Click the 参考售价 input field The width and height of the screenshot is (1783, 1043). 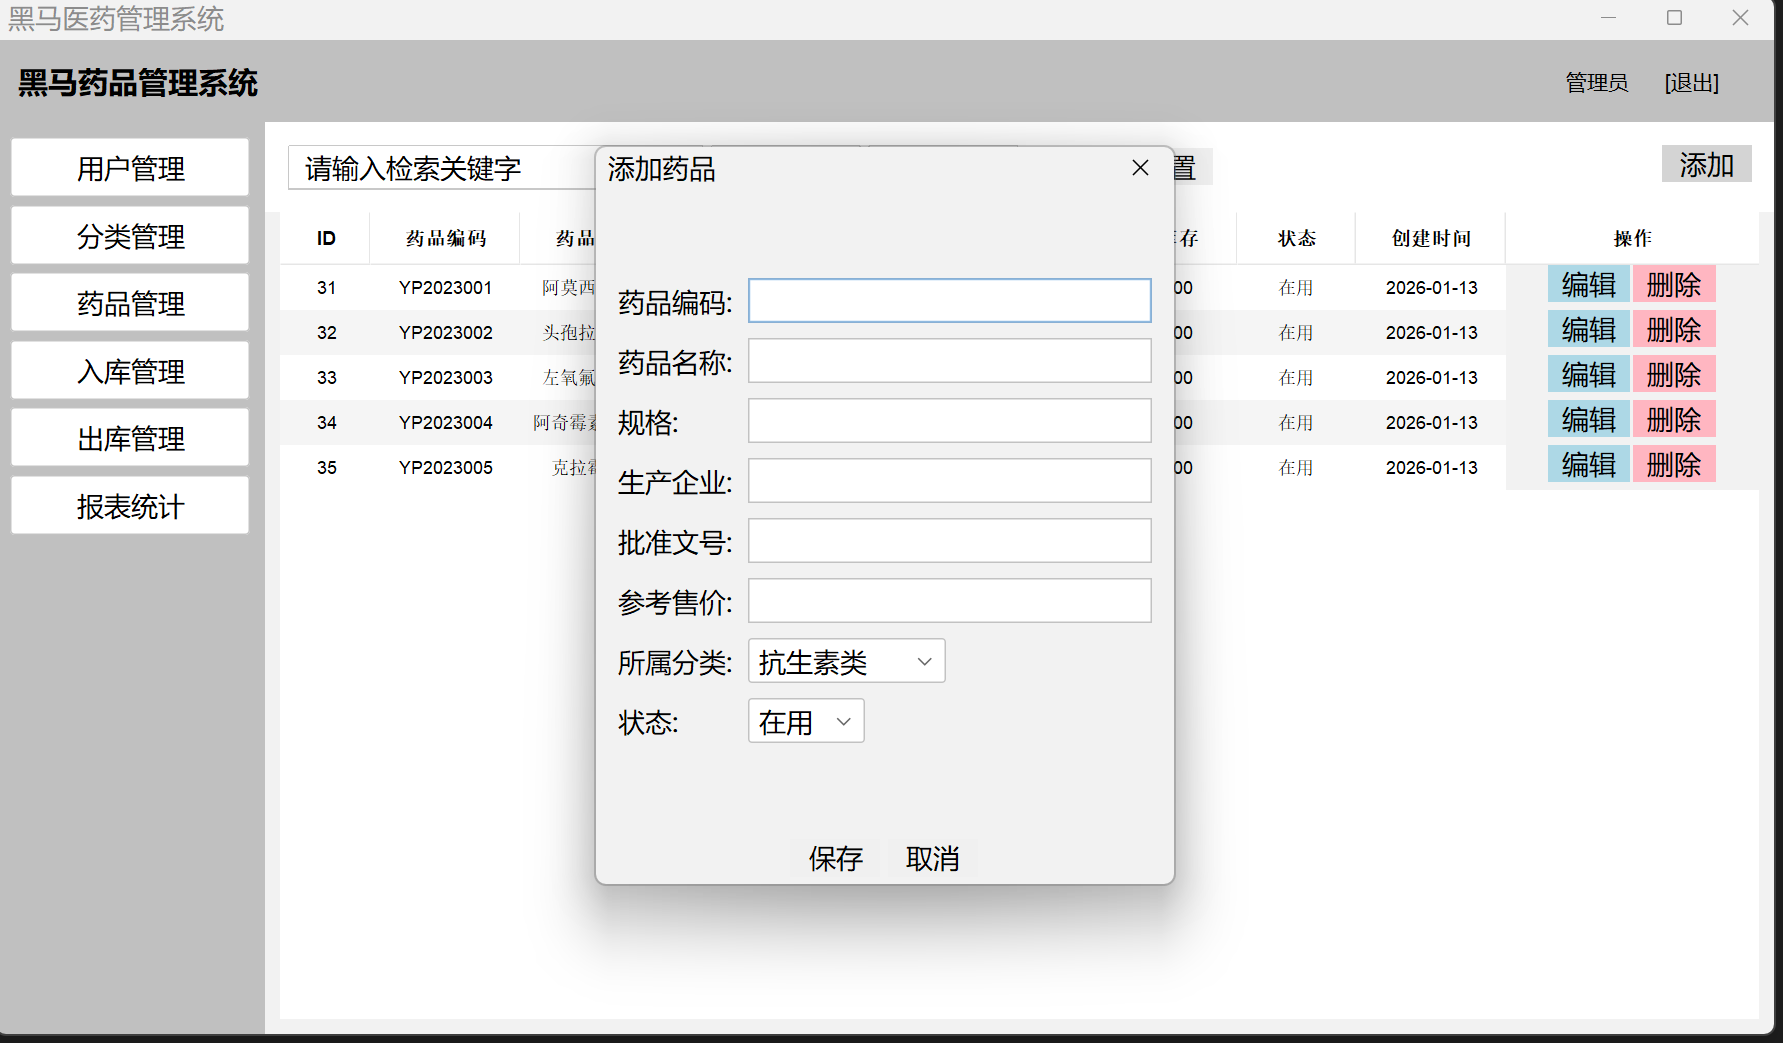point(949,601)
